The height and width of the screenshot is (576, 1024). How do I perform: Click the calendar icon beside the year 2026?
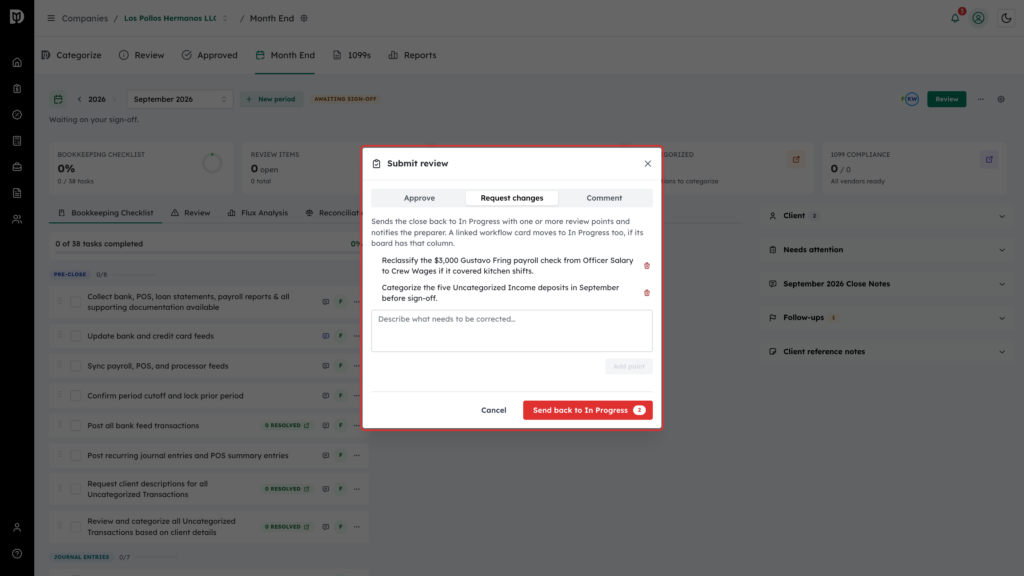[58, 99]
